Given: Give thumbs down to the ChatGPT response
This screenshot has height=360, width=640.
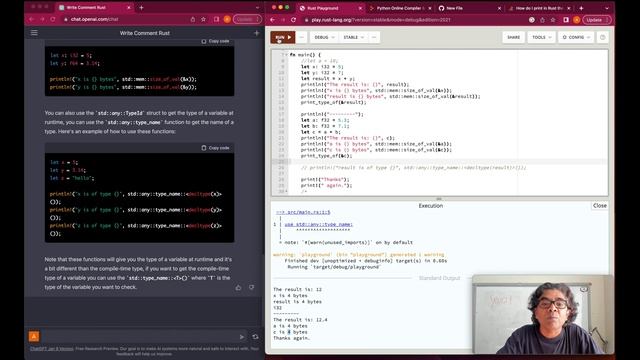Looking at the screenshot, I should point(251,288).
